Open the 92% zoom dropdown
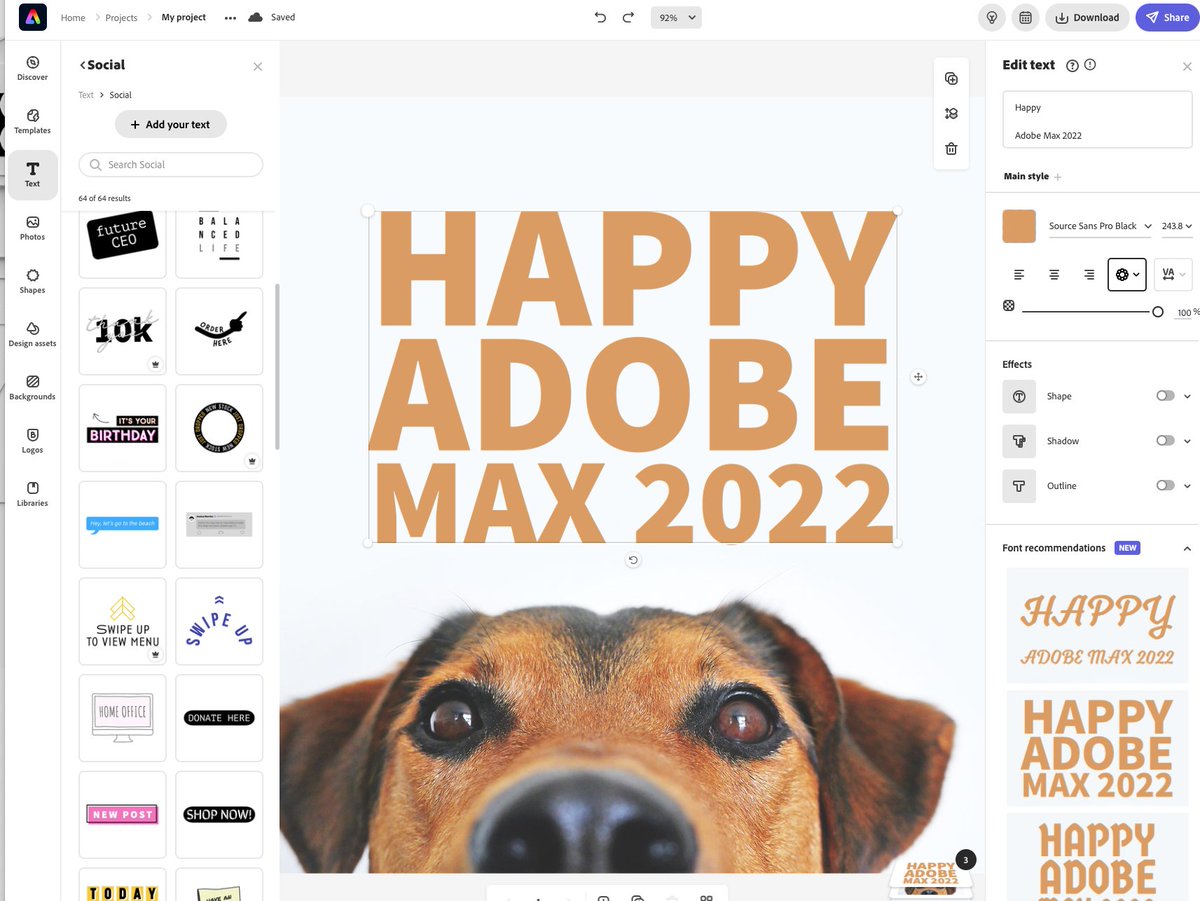 pyautogui.click(x=676, y=17)
